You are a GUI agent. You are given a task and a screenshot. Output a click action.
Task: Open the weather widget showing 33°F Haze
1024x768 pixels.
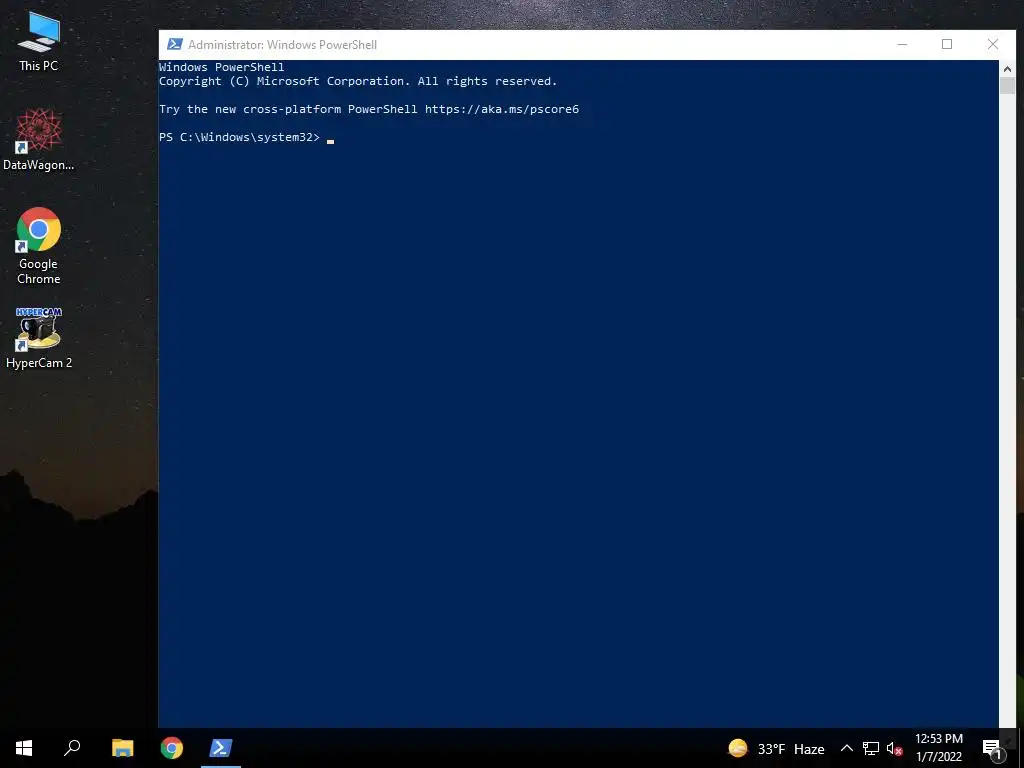point(776,748)
